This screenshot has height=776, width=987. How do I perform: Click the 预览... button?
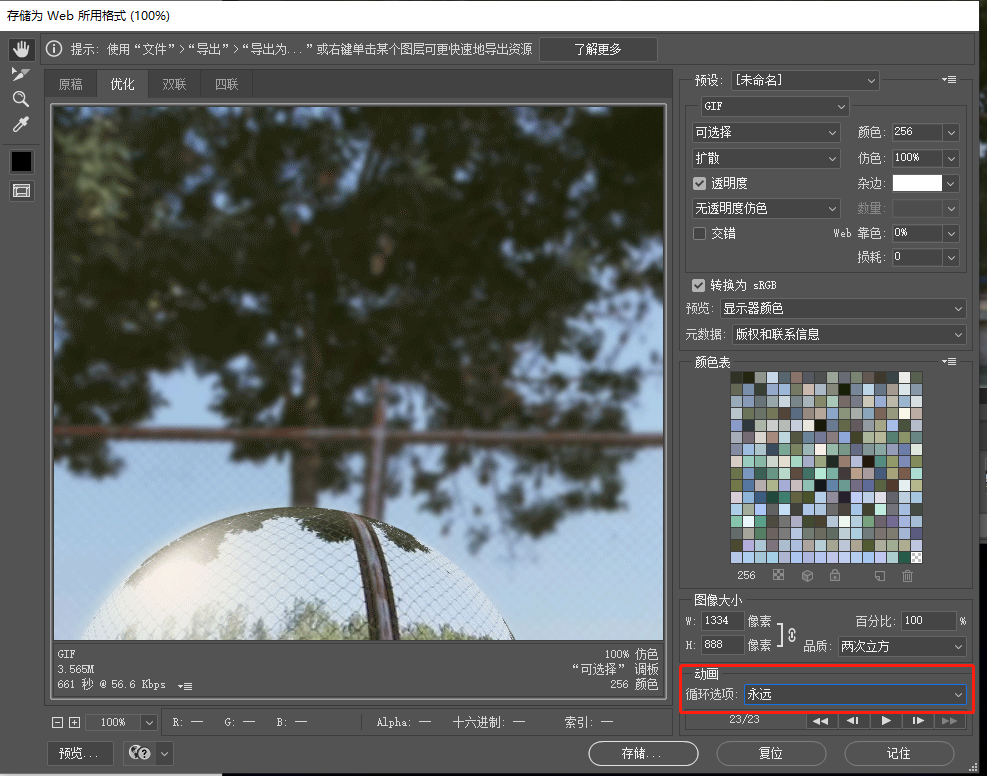pyautogui.click(x=80, y=753)
